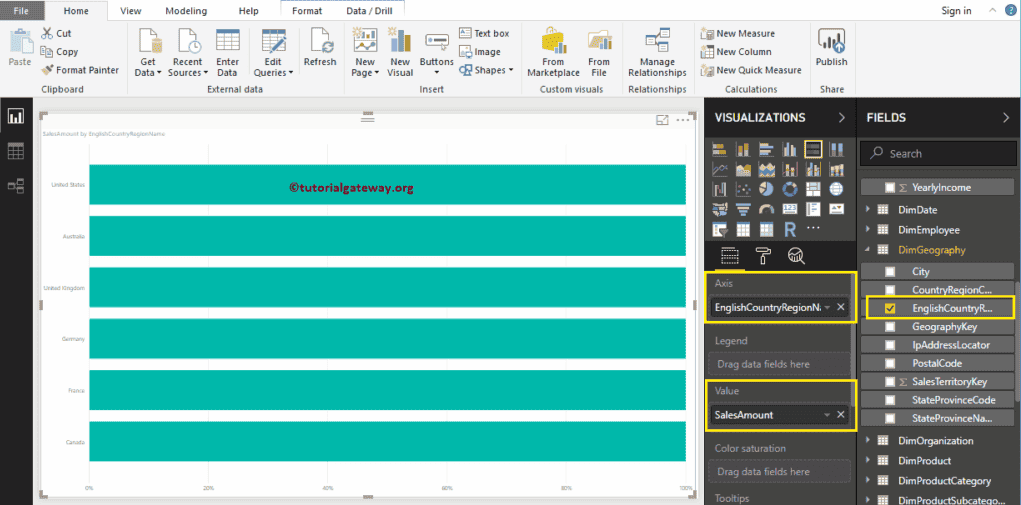The width and height of the screenshot is (1021, 505).
Task: Expand the DimDate table
Action: [x=867, y=210]
